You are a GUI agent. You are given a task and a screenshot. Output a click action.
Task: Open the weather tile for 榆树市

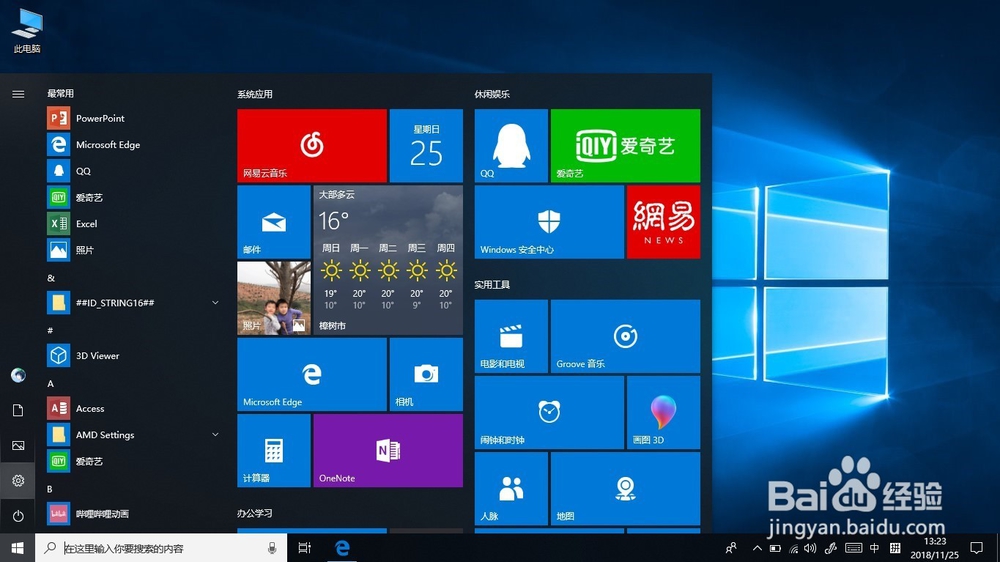pyautogui.click(x=388, y=260)
